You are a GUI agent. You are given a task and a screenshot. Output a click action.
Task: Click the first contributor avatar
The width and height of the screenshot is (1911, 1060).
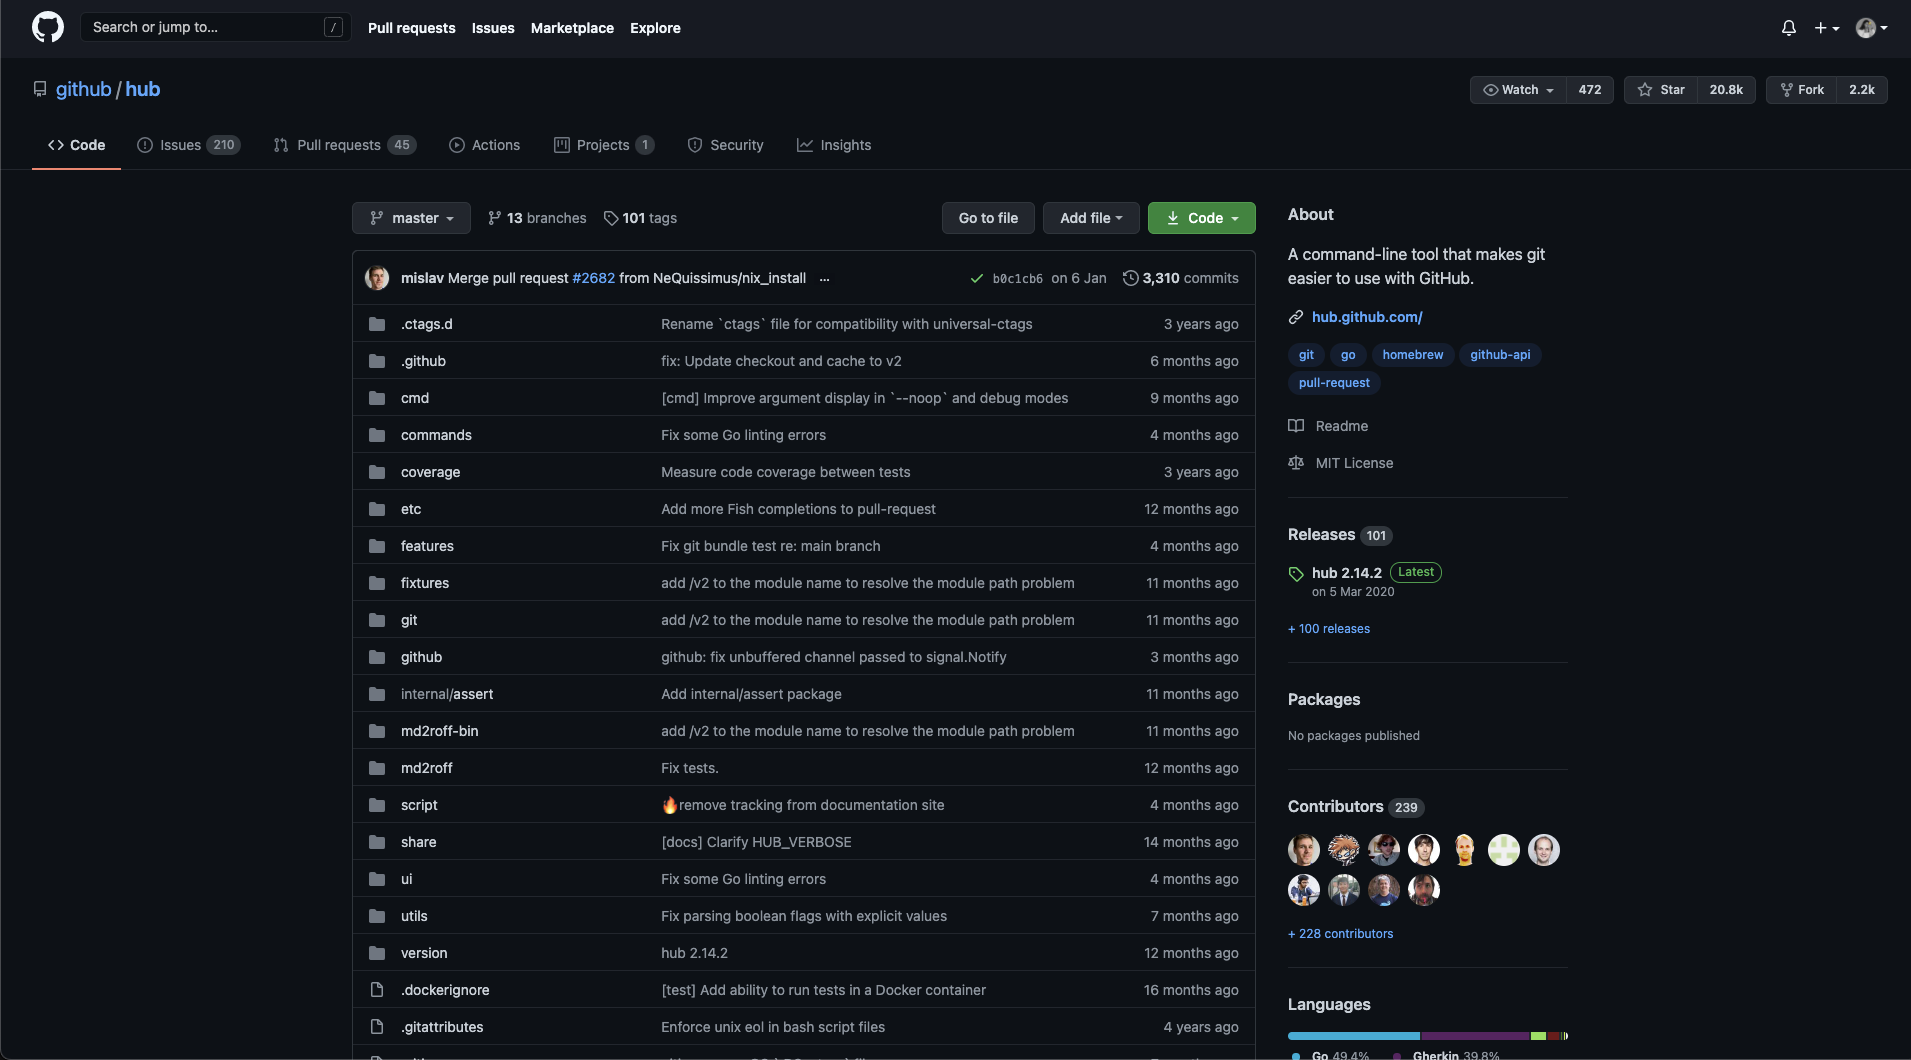pos(1304,850)
